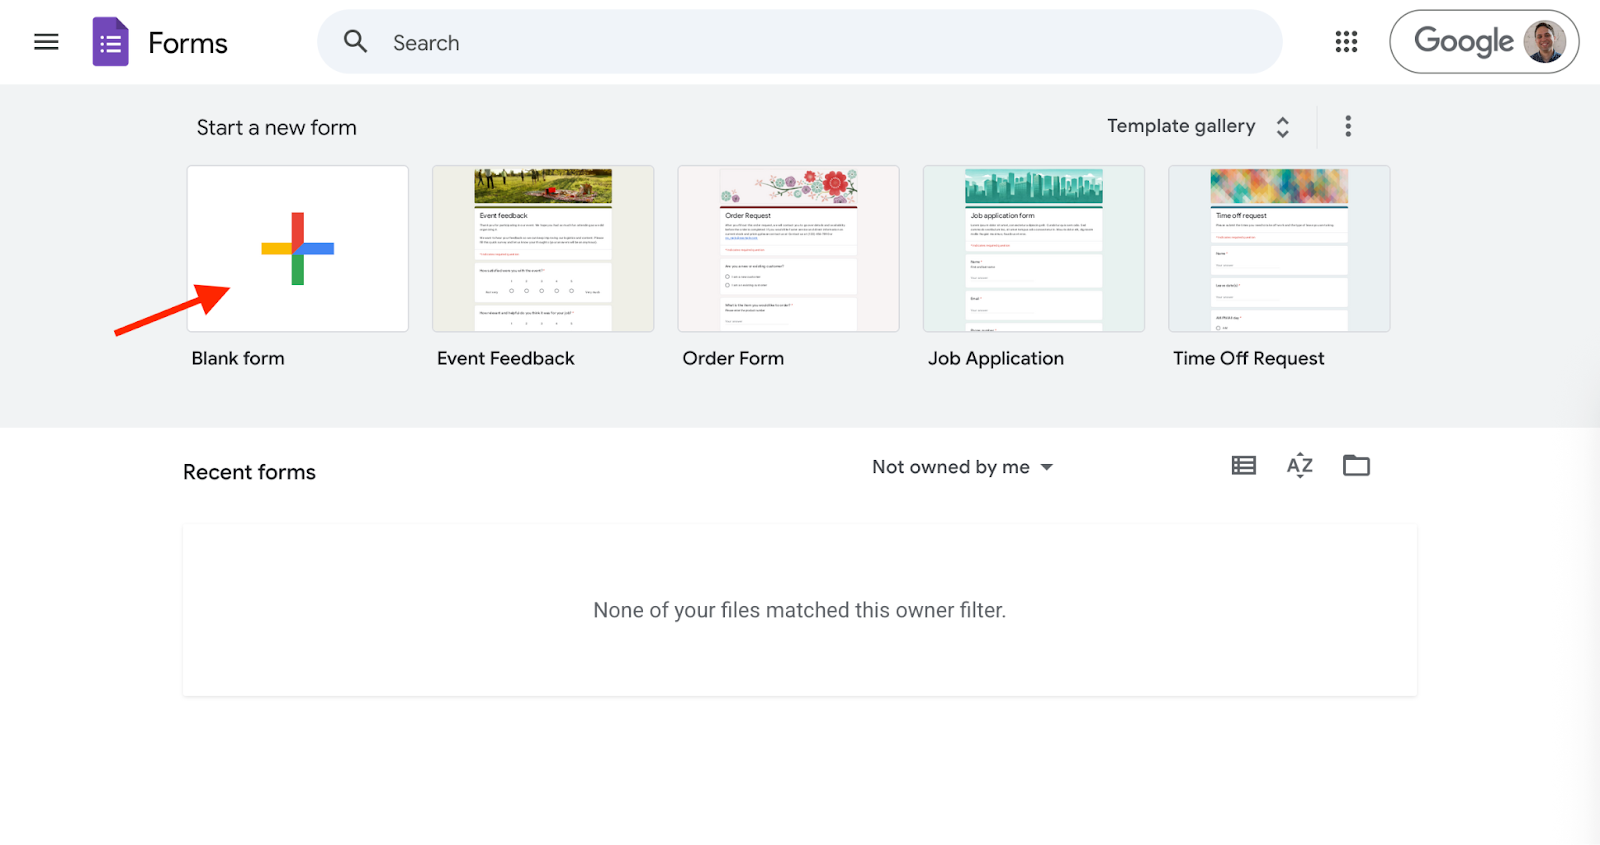The image size is (1600, 845).
Task: Open the AZ sort options
Action: 1299,465
